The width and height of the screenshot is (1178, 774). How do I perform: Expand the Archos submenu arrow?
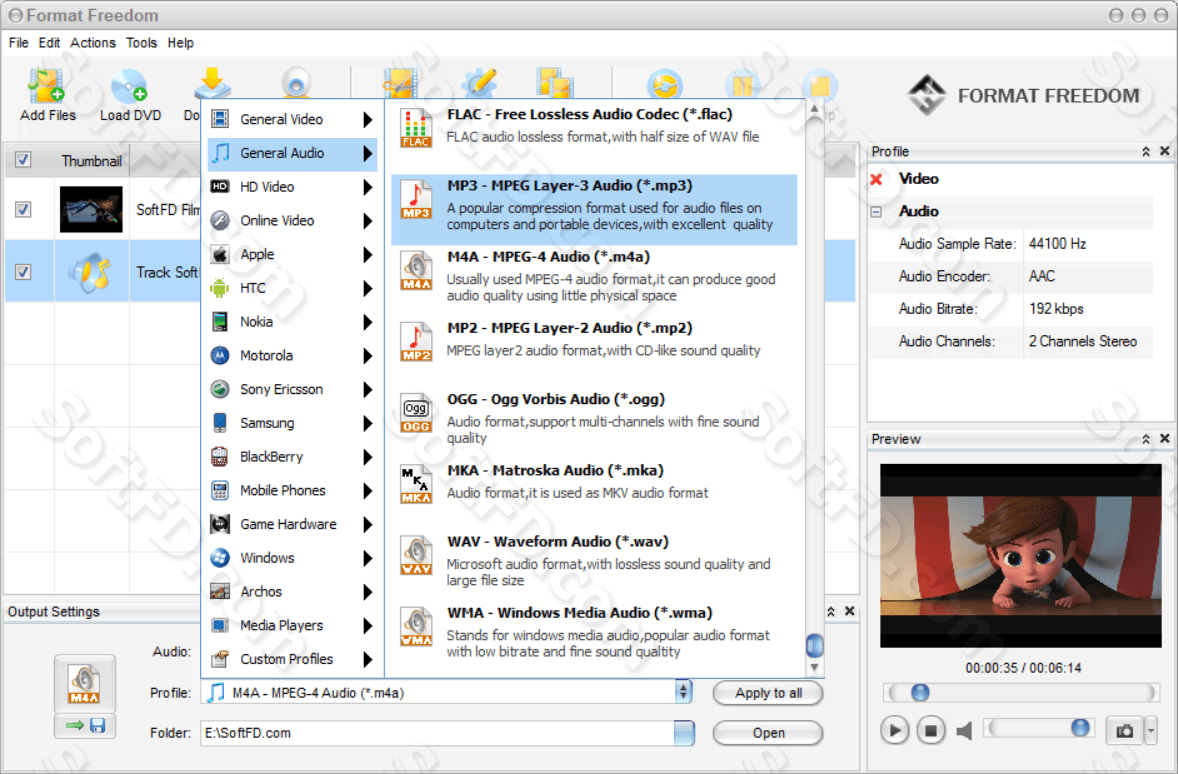coord(367,592)
